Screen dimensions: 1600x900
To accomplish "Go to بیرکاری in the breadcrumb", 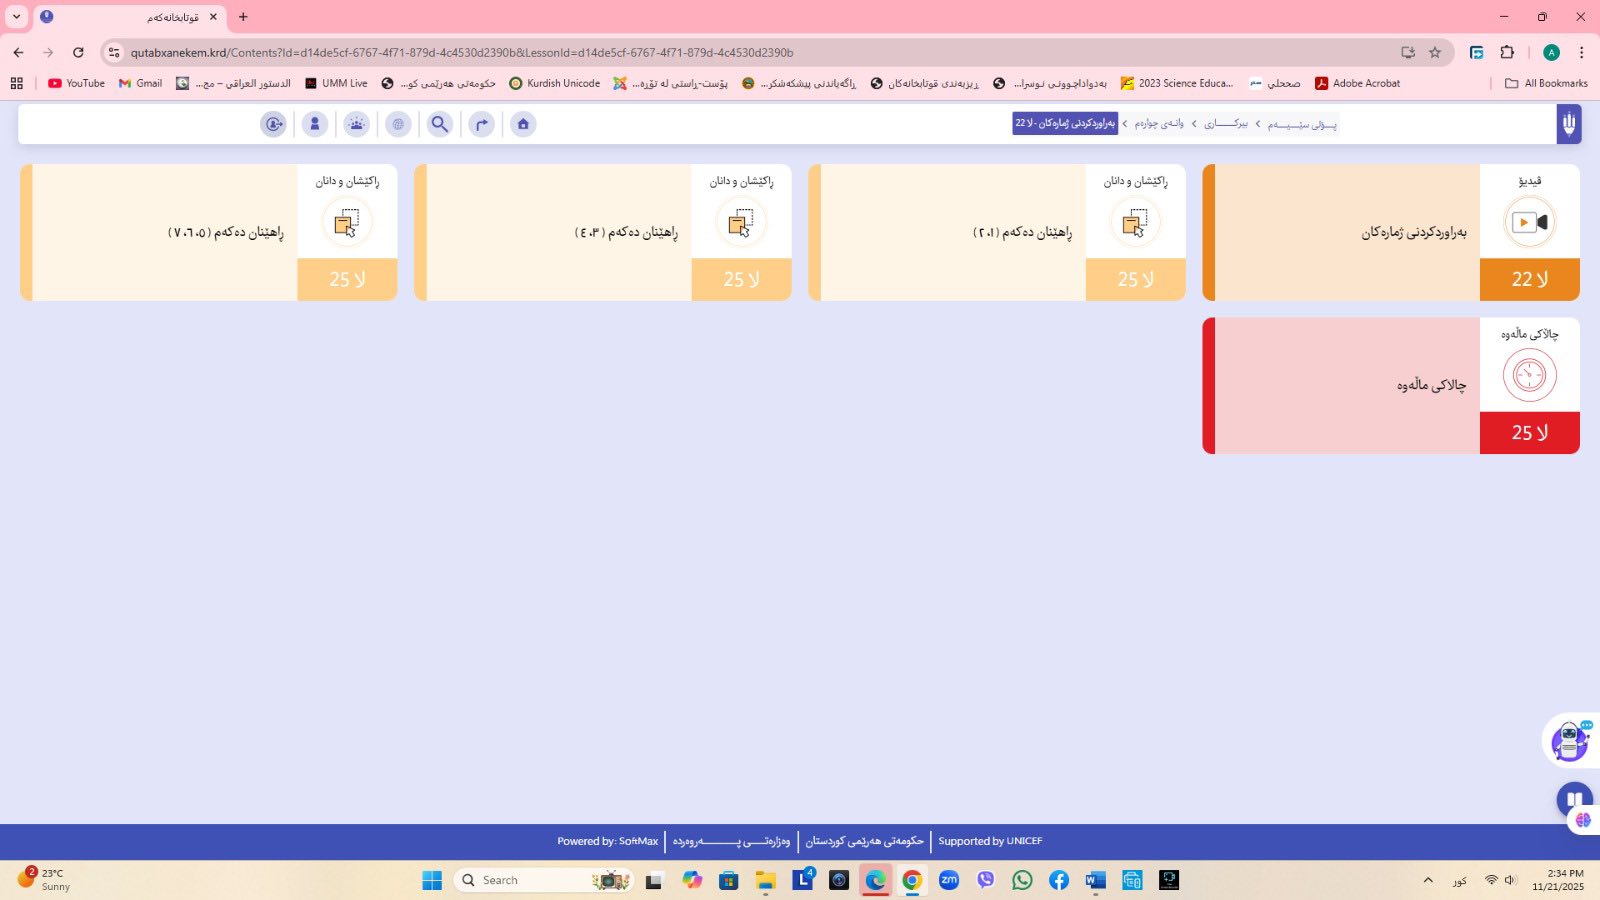I will pyautogui.click(x=1225, y=124).
